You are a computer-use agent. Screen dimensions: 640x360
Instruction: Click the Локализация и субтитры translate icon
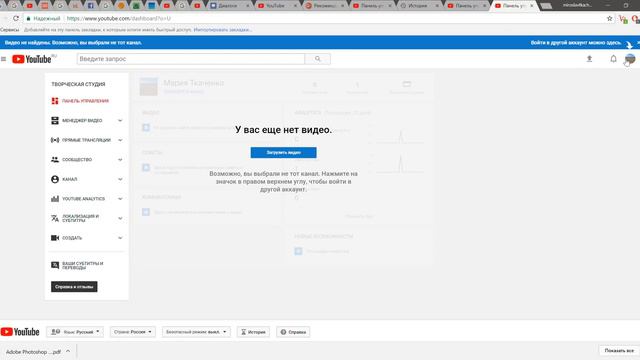click(x=55, y=218)
